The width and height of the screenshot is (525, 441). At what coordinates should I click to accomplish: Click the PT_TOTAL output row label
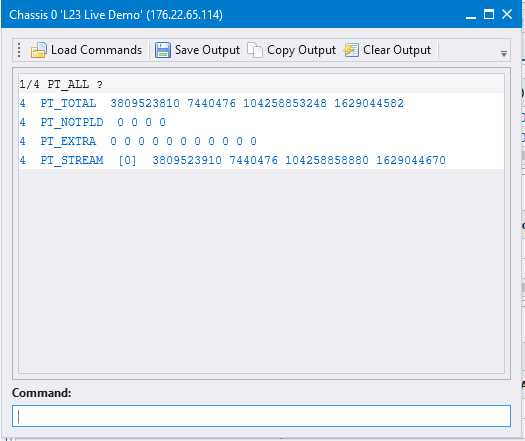coord(68,103)
